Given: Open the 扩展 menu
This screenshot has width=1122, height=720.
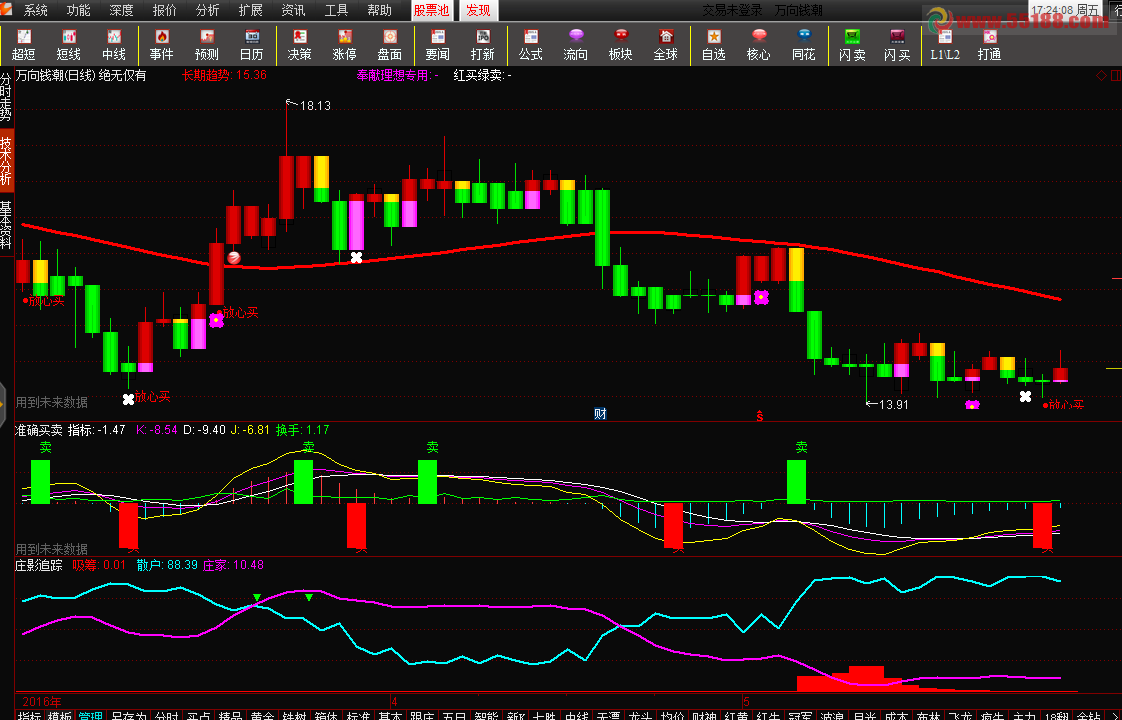Looking at the screenshot, I should (250, 10).
